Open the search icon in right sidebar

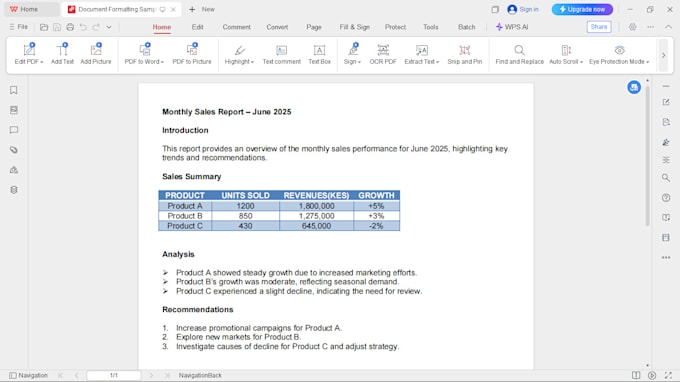(x=666, y=178)
